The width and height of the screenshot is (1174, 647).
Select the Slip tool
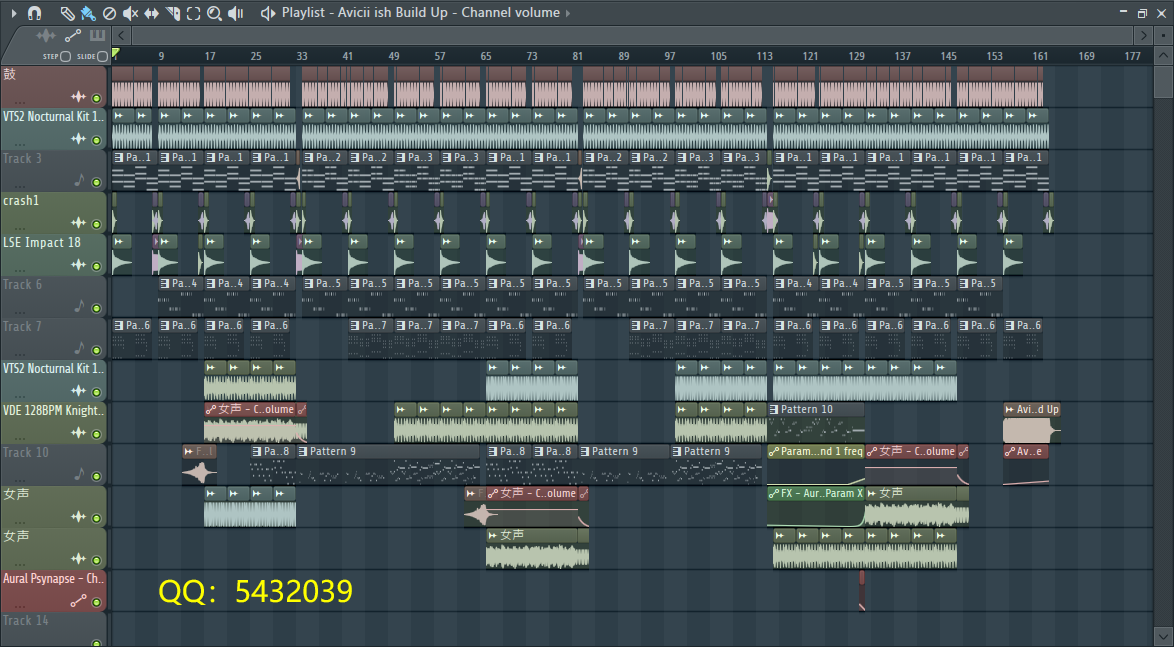(151, 13)
